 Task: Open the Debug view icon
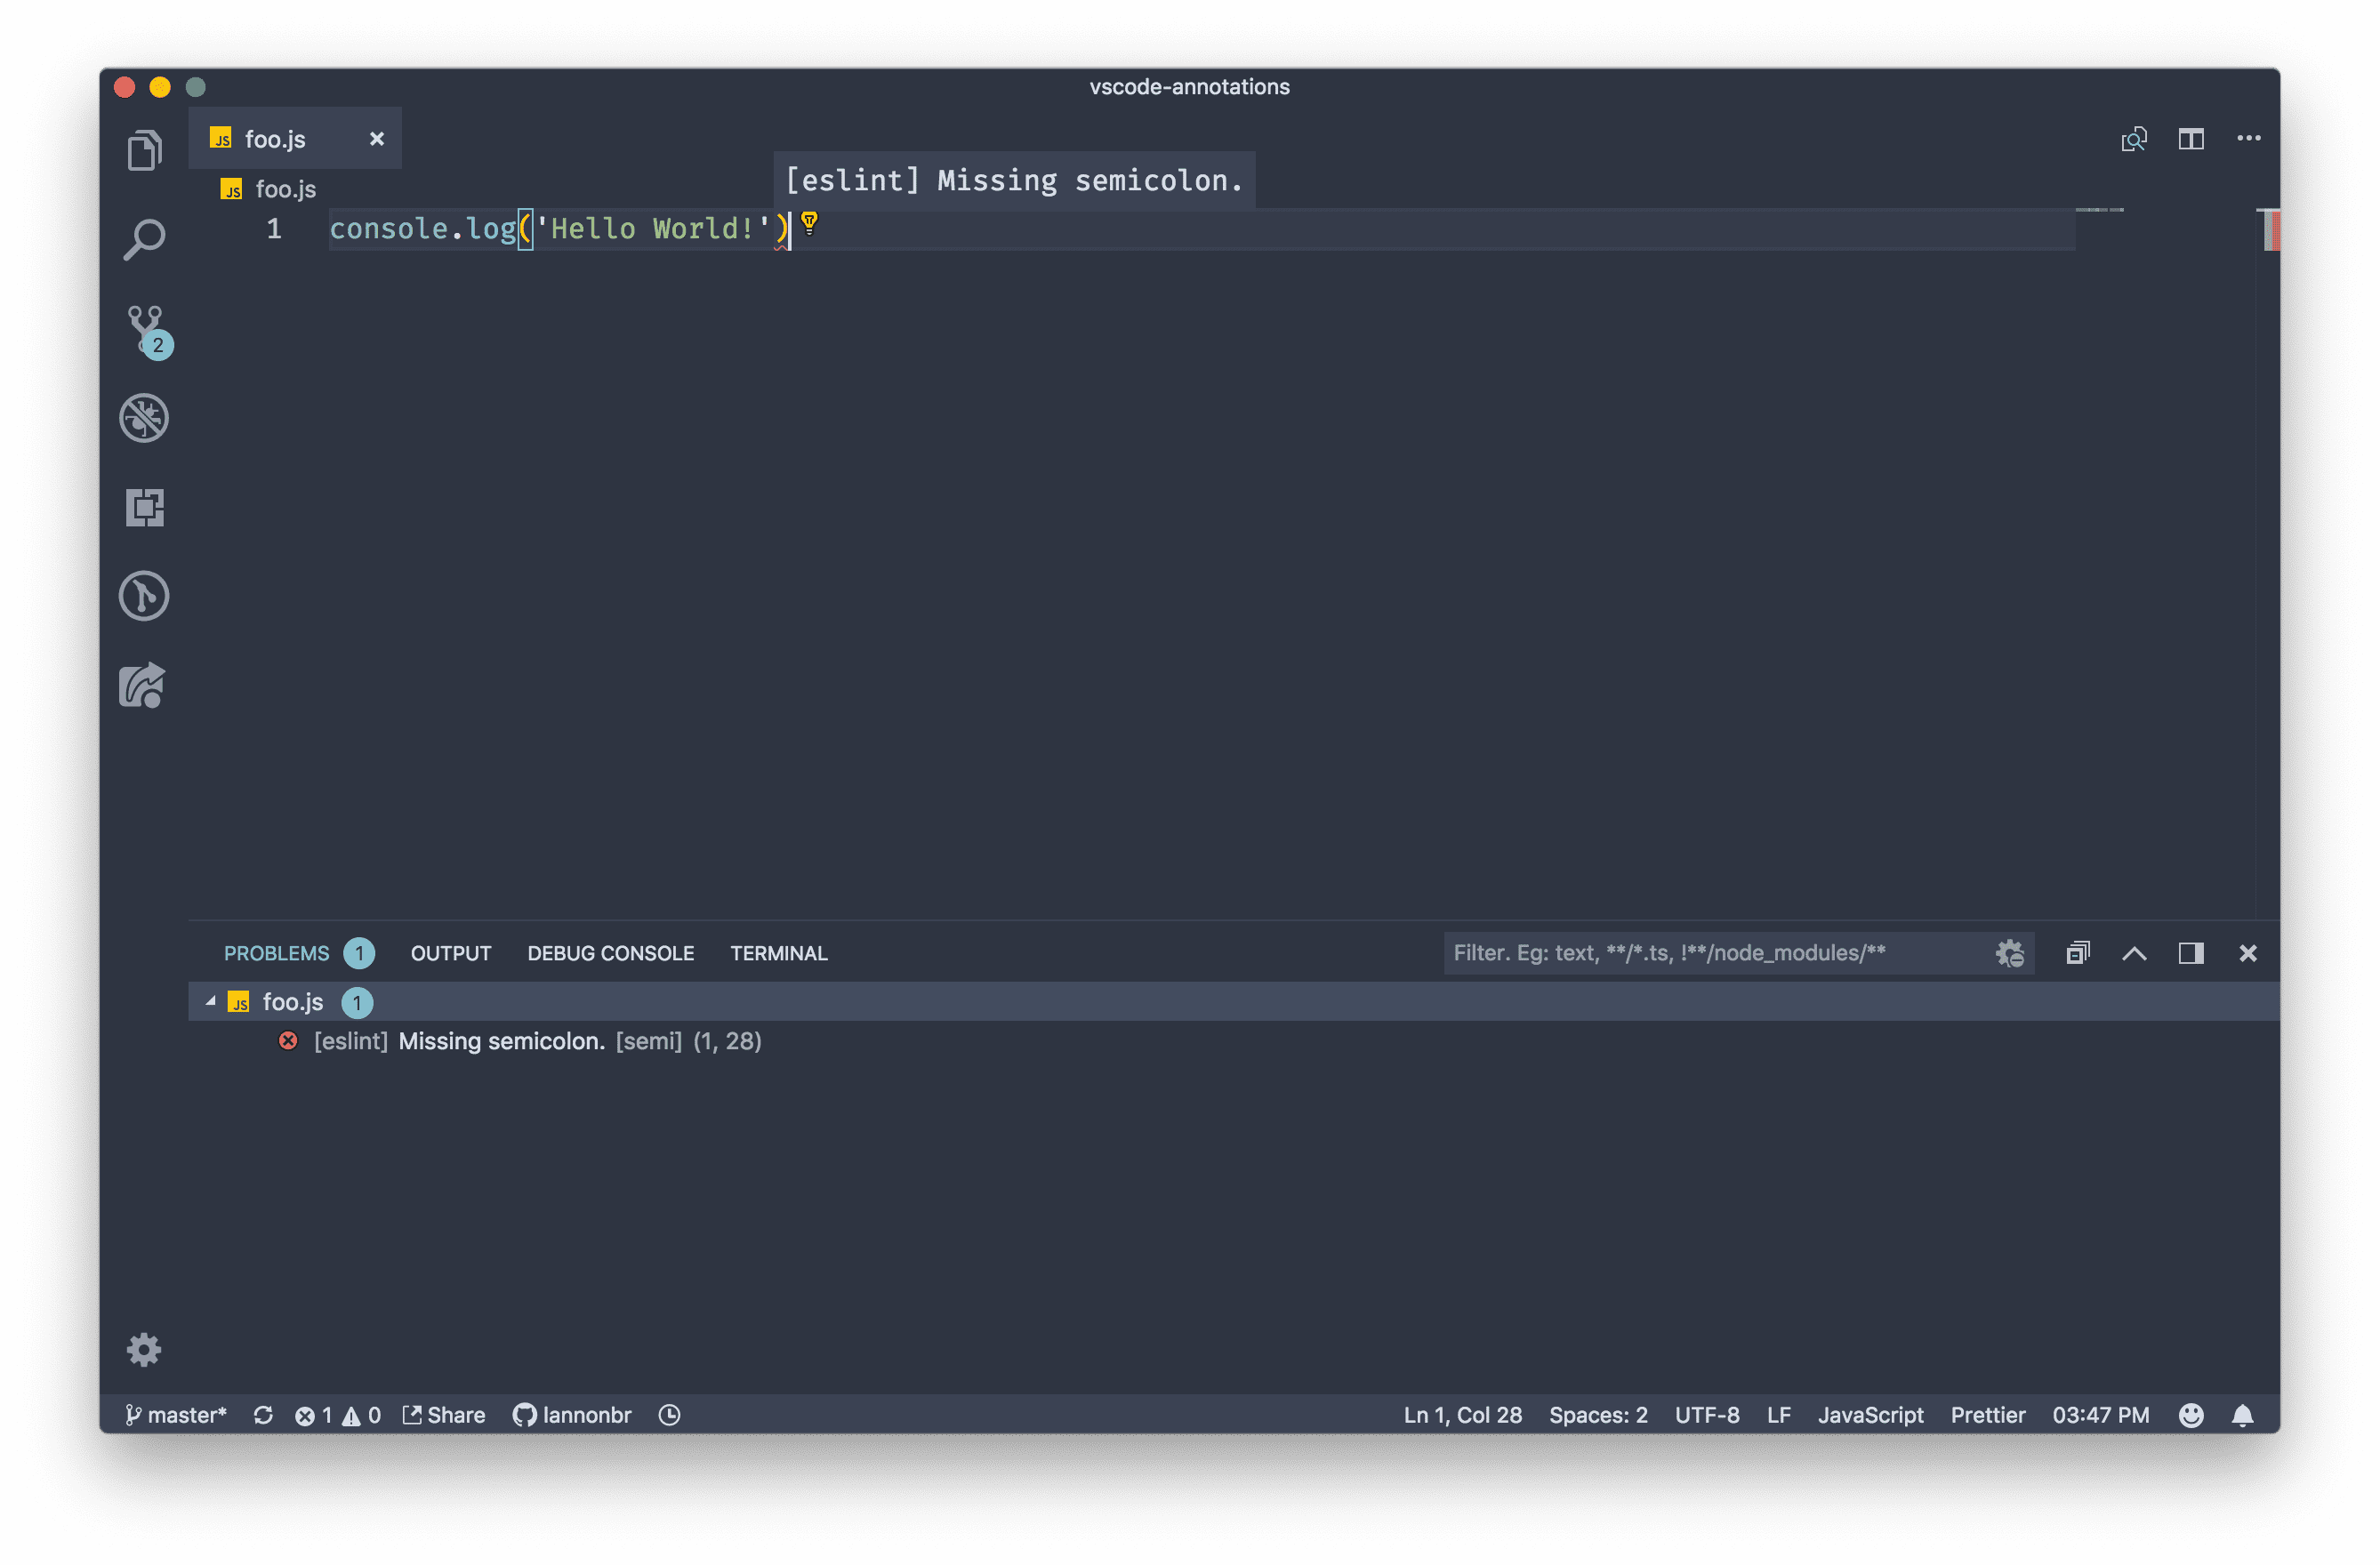tap(144, 418)
